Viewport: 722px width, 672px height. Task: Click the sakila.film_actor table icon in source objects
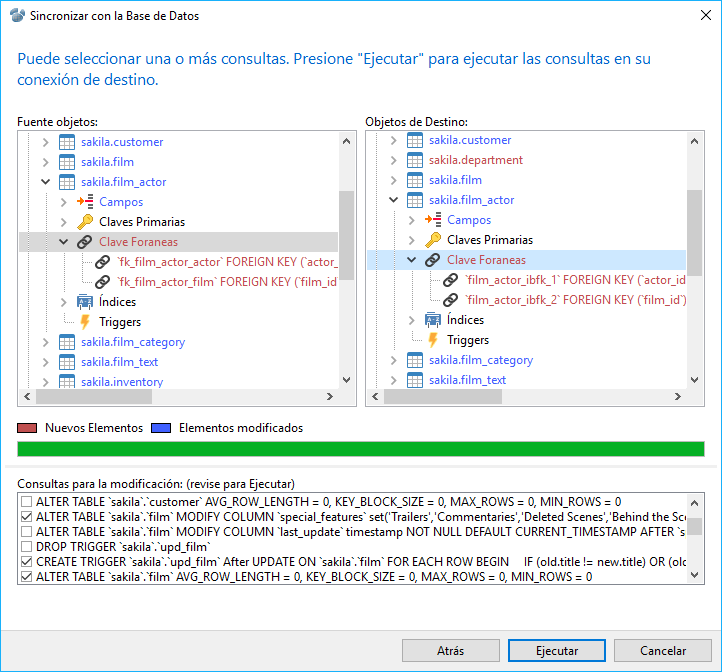click(67, 182)
